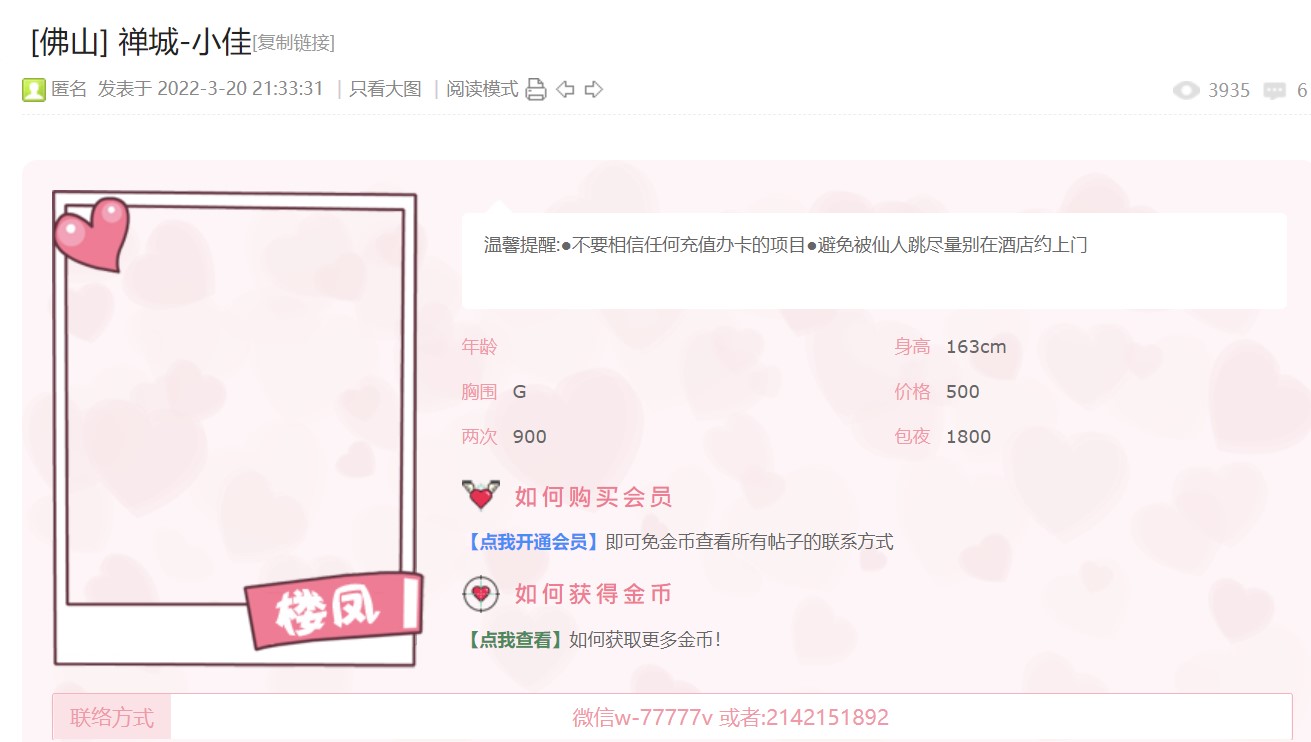This screenshot has width=1311, height=742.
Task: Click the 复制链接 copy link
Action: pos(293,43)
